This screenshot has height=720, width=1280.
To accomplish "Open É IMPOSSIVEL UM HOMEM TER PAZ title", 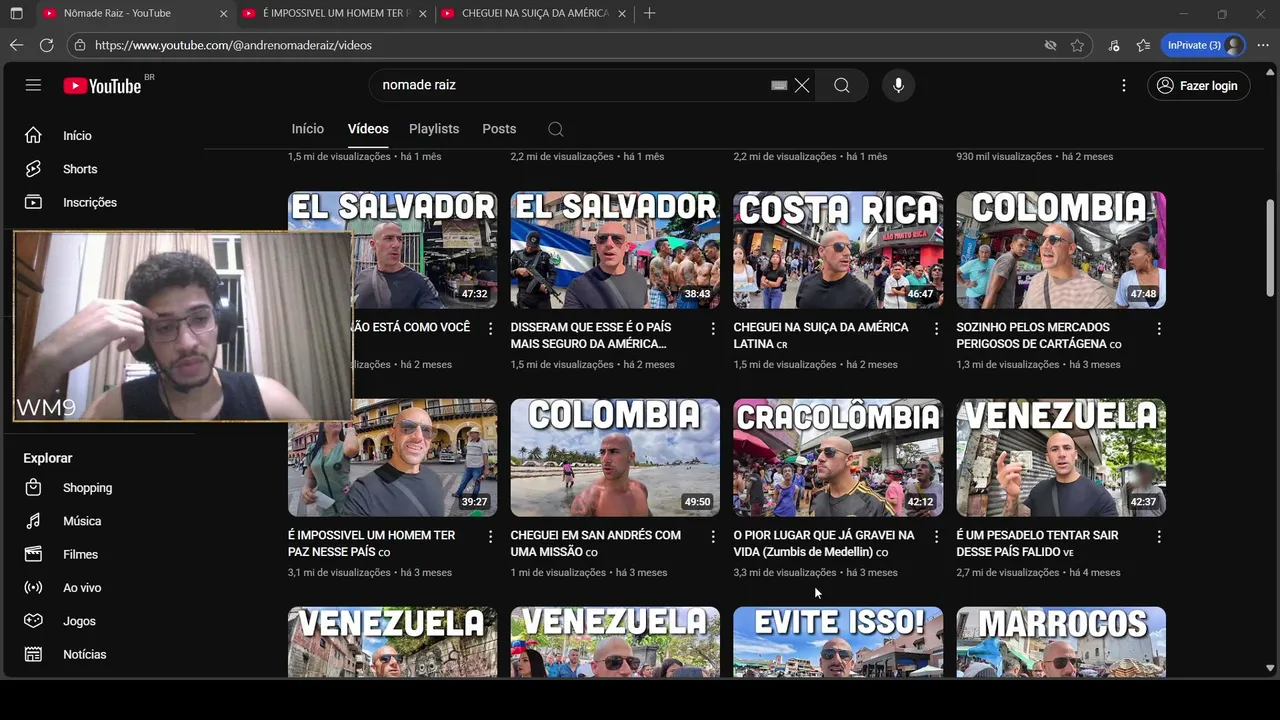I will pos(371,543).
